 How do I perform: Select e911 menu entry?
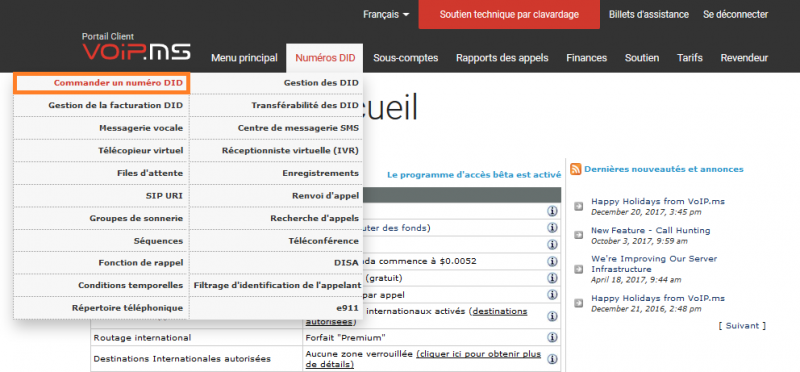tap(276, 308)
